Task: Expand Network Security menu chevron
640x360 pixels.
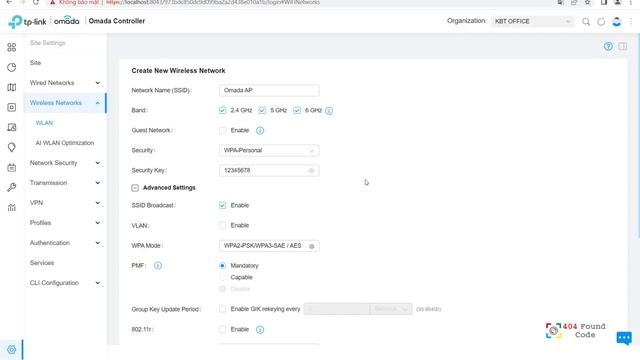Action: (98, 163)
